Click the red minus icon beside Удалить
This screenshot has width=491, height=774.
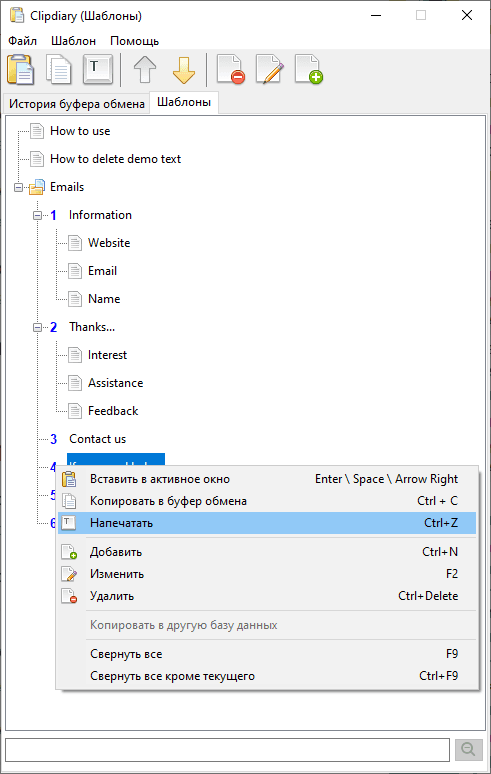tap(69, 596)
